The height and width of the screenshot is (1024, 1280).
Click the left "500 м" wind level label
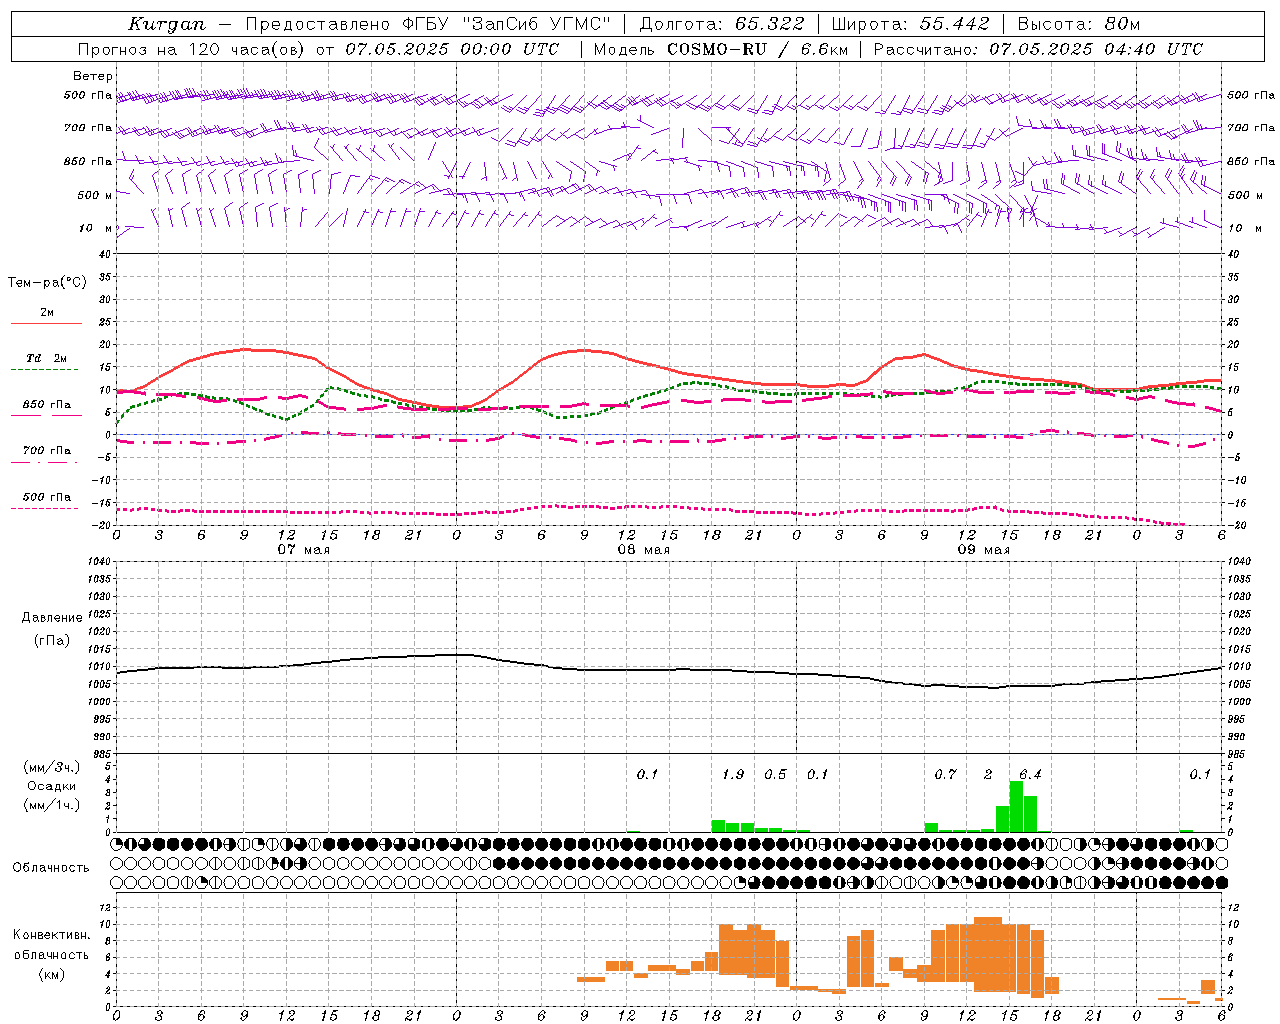click(x=95, y=195)
